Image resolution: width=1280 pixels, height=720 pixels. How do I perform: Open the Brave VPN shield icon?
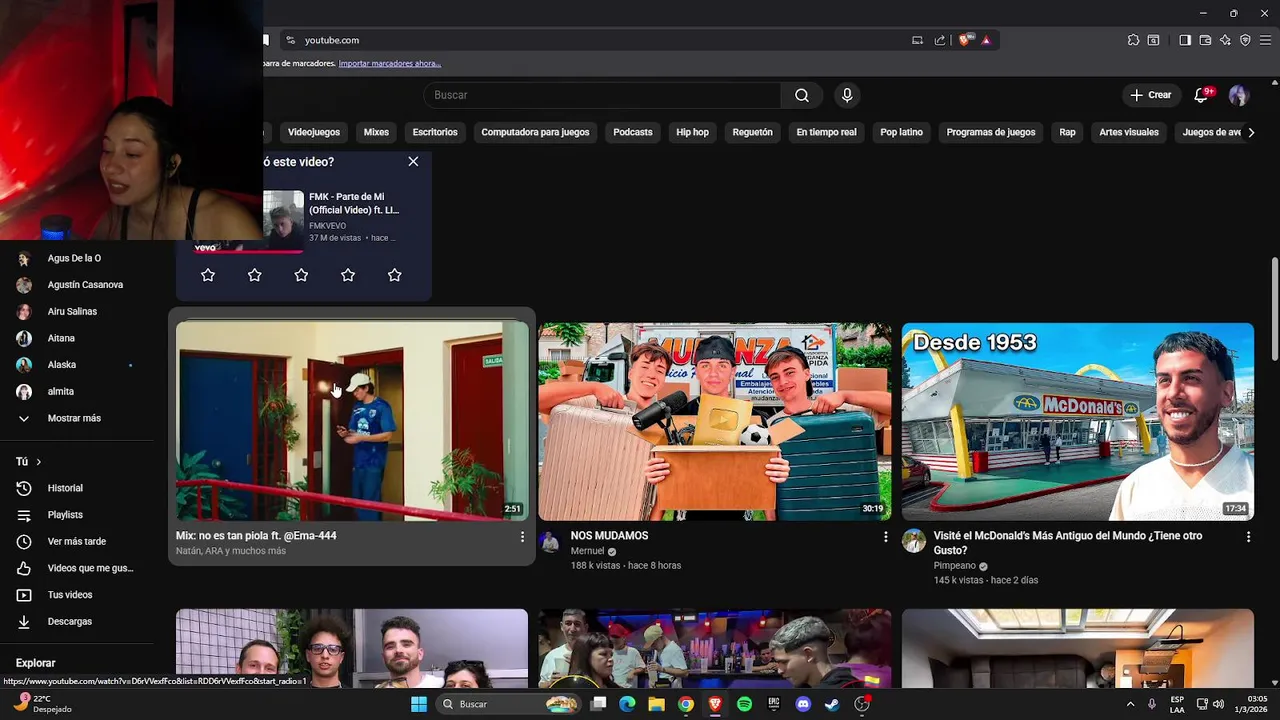coord(1245,40)
